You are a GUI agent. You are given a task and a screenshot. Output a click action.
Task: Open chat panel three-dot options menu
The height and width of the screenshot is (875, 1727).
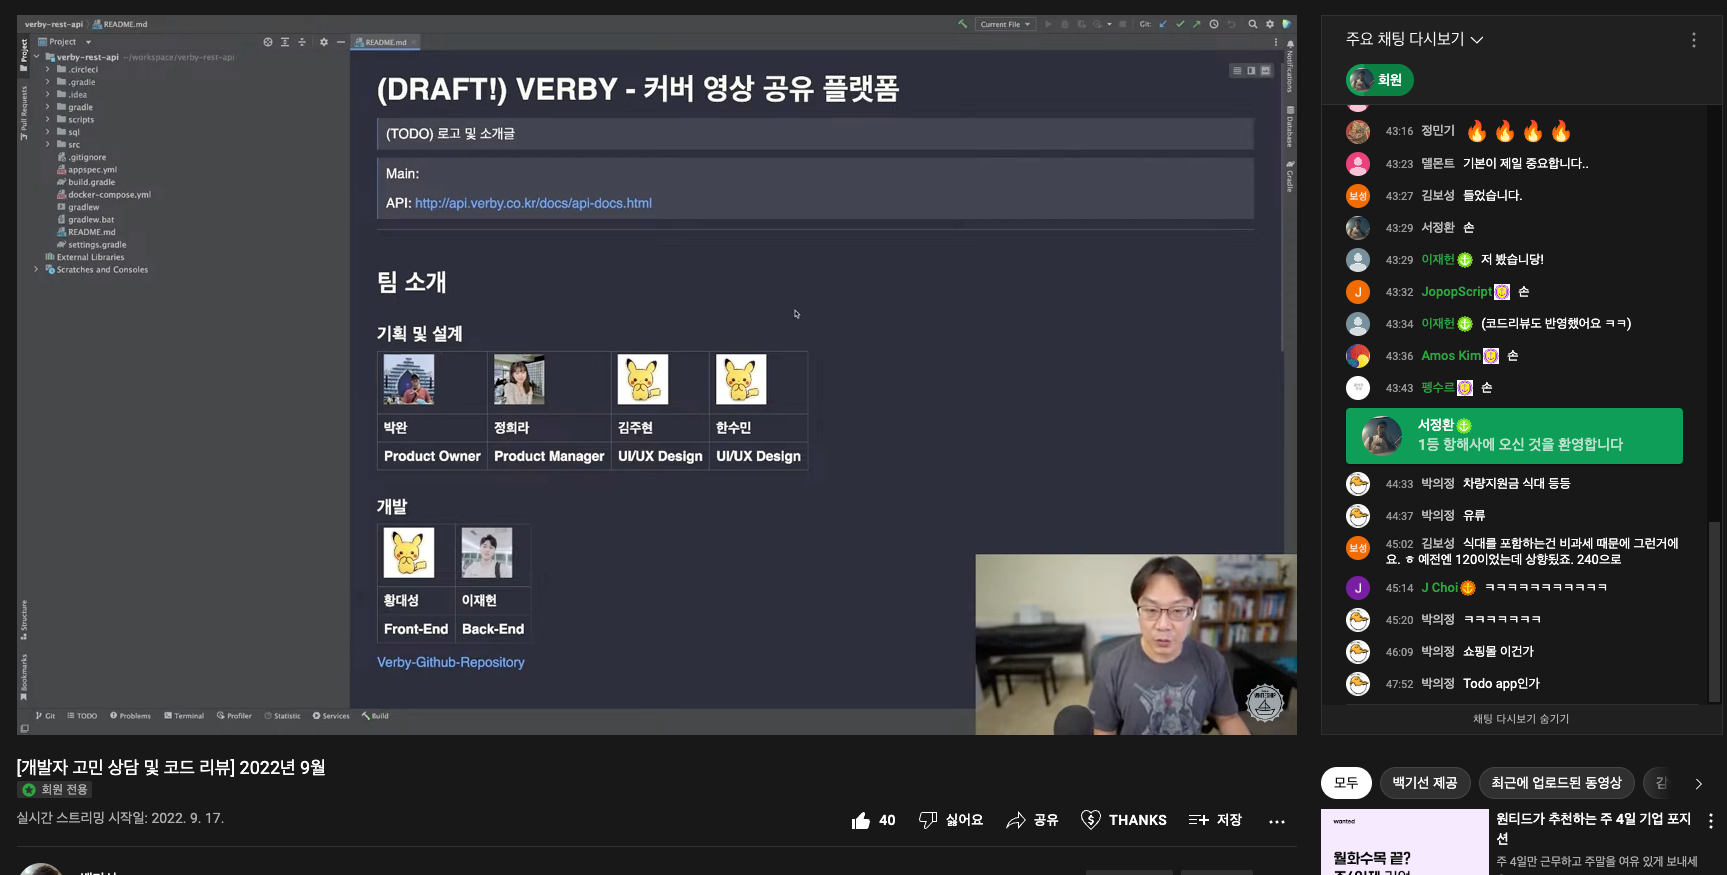tap(1693, 40)
